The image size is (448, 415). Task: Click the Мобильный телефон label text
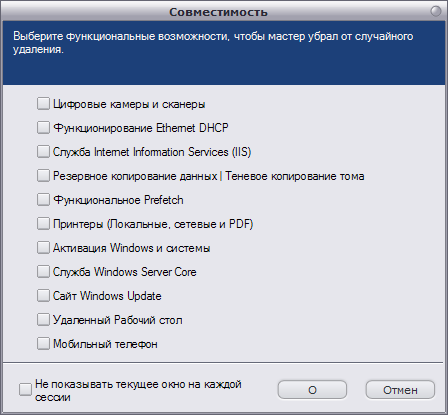coord(105,344)
